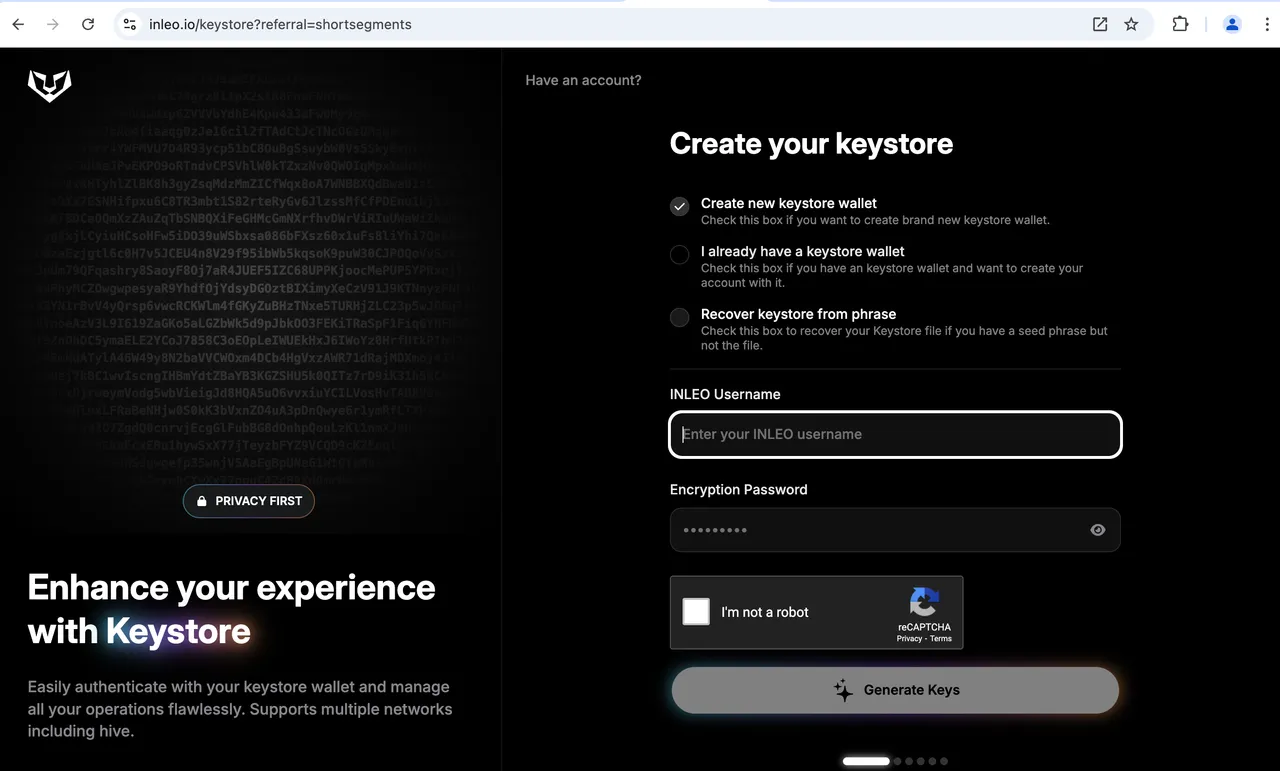
Task: Check the I'm not a robot box
Action: point(696,612)
